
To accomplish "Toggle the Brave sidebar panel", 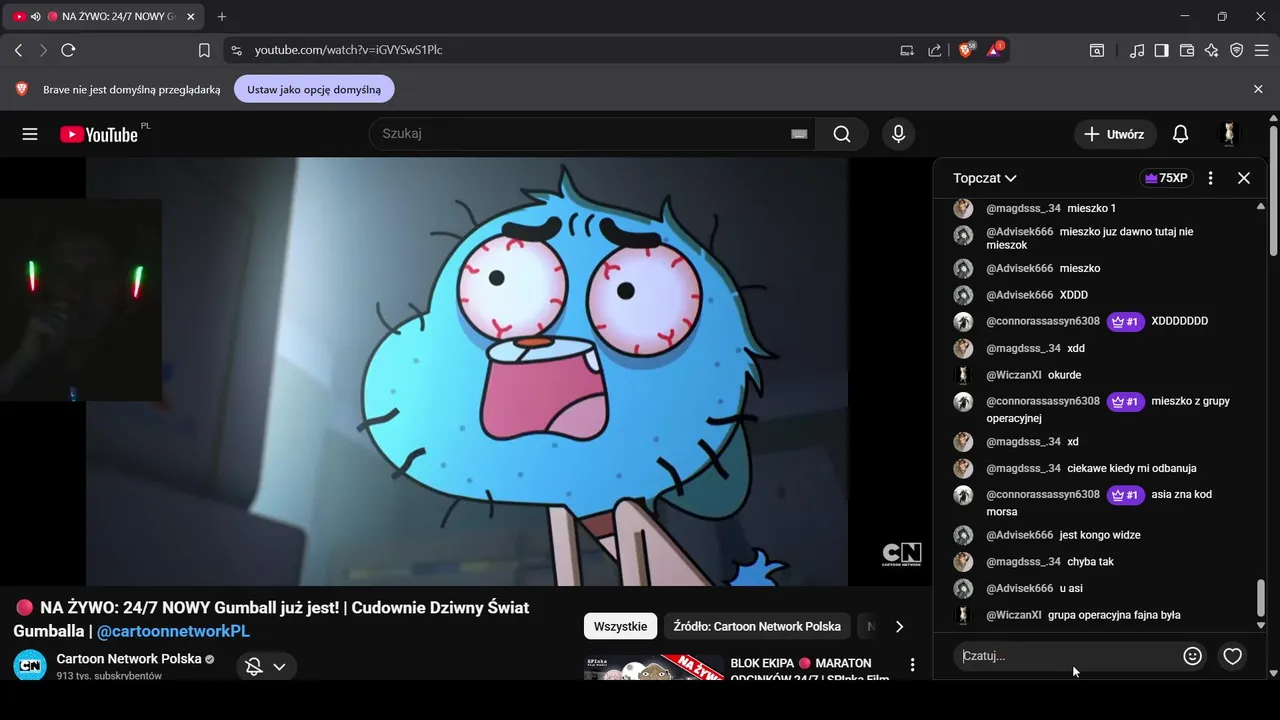I will [1162, 50].
